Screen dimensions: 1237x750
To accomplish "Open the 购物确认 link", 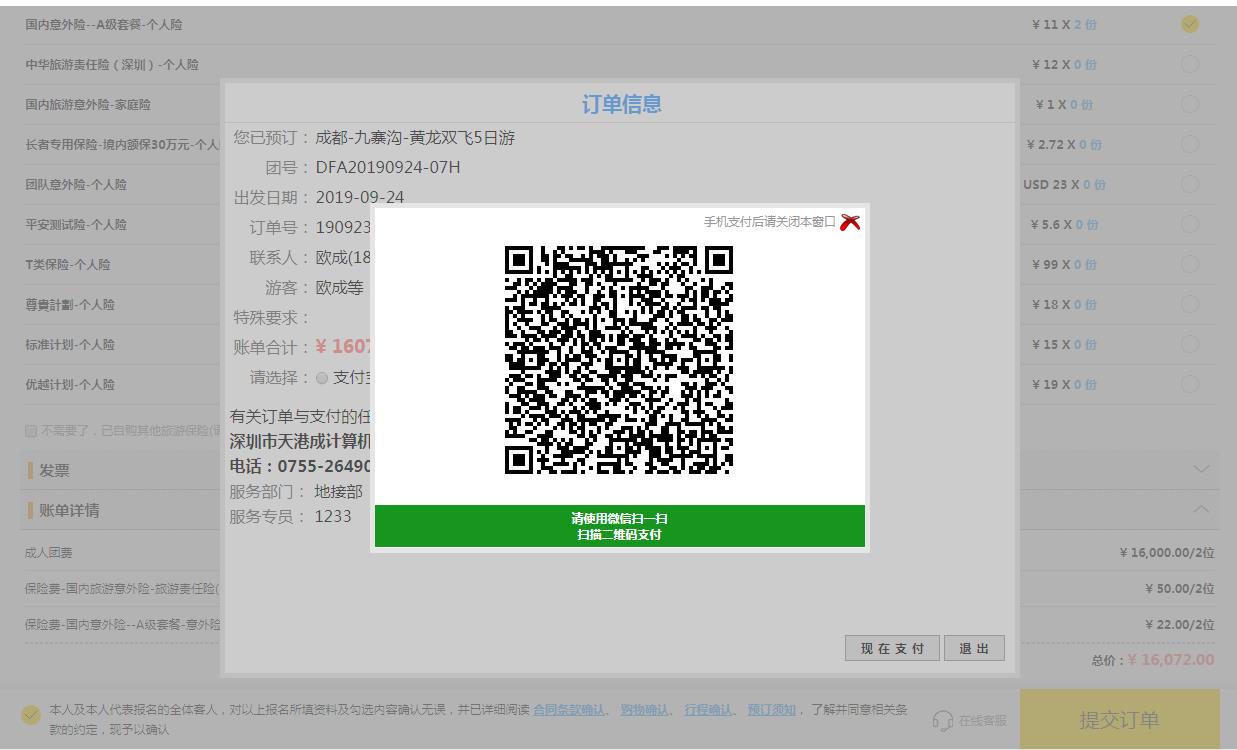I will coord(645,710).
